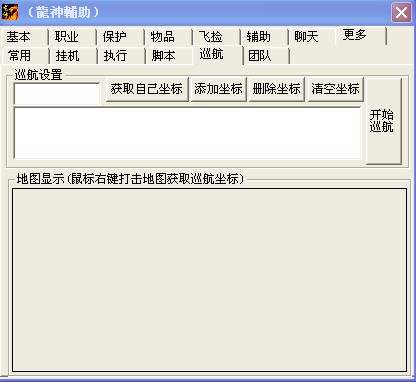This screenshot has width=416, height=382.
Task: Select the 聊天 tab
Action: (312, 37)
